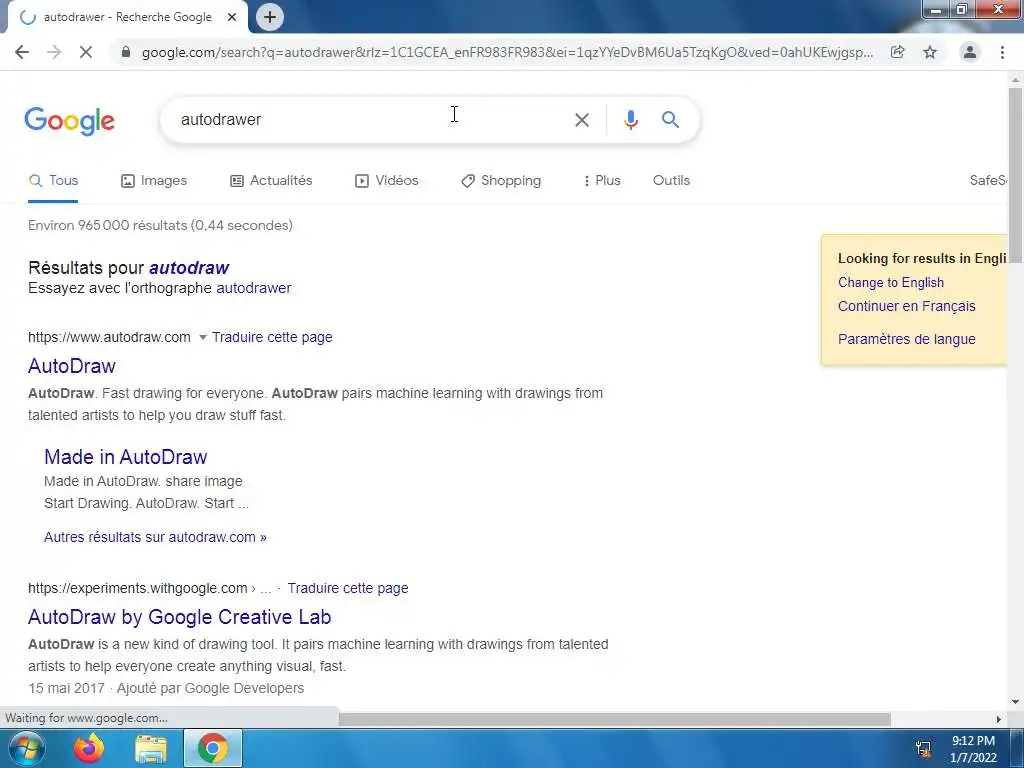1024x768 pixels.
Task: Select Chrome in the taskbar
Action: [213, 748]
